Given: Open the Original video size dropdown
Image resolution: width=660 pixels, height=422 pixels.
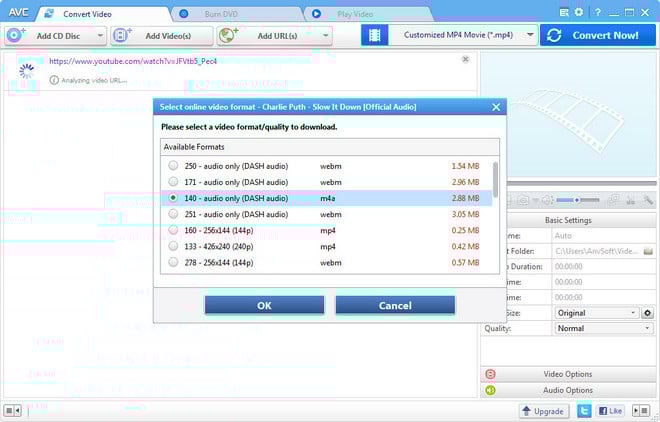Looking at the screenshot, I should click(x=596, y=313).
